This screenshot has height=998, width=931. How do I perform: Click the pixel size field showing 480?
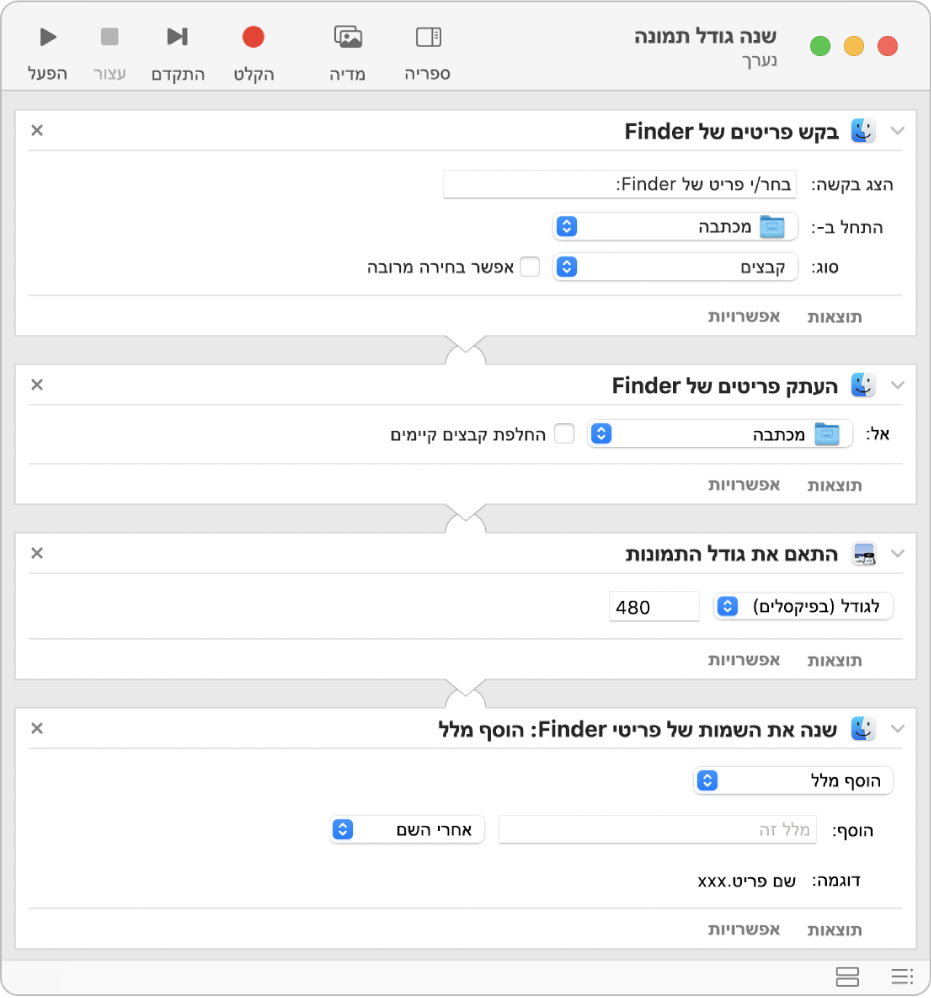point(654,606)
